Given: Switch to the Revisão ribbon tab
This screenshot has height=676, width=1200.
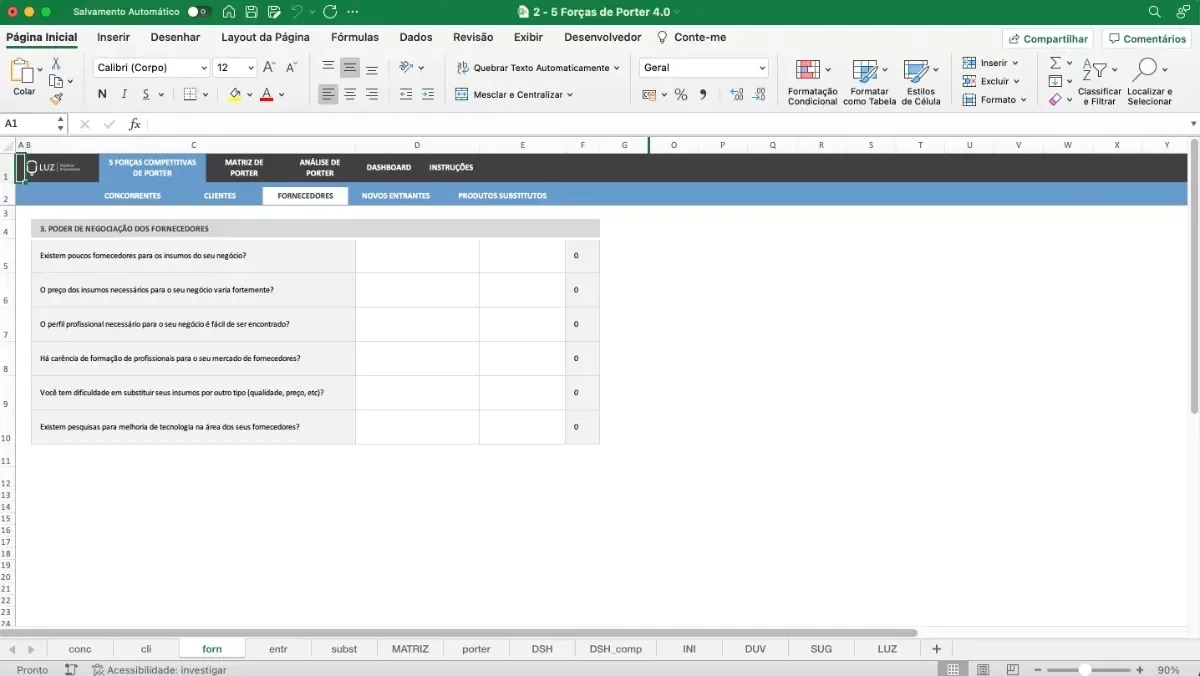Looking at the screenshot, I should (x=473, y=37).
